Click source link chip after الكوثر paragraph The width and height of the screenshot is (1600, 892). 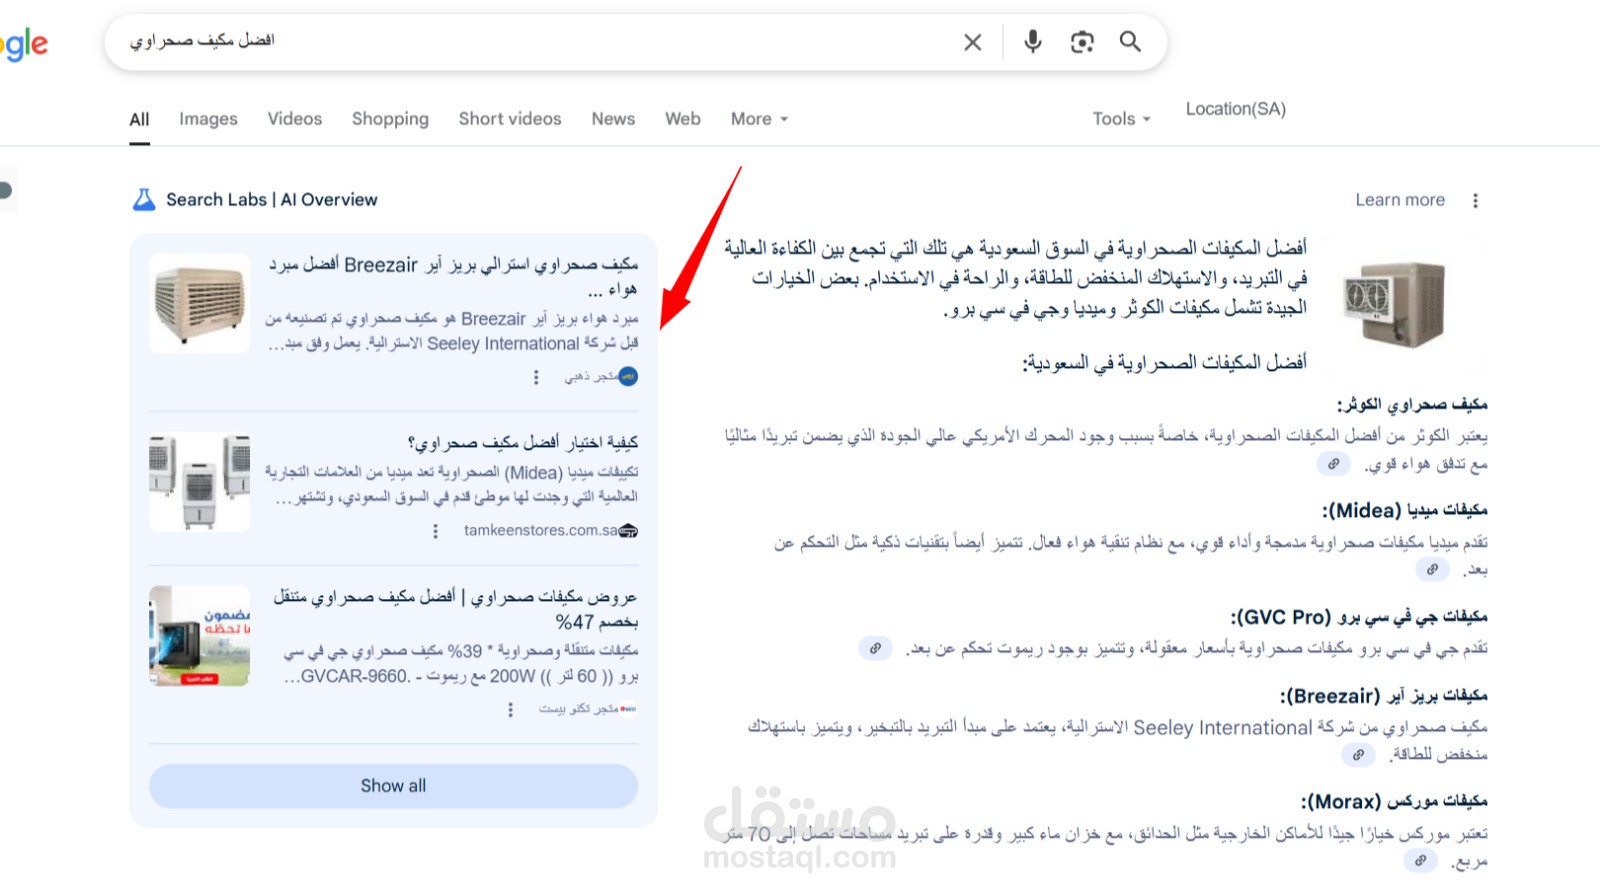(x=1333, y=464)
